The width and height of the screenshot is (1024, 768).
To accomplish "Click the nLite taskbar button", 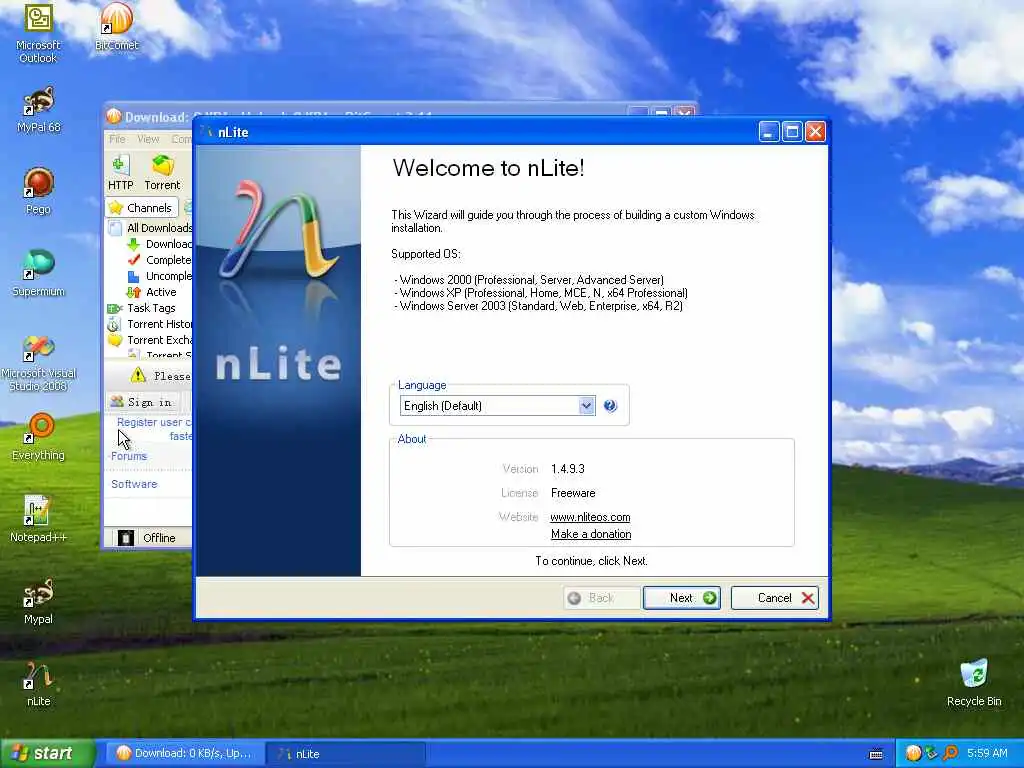I will coord(346,754).
